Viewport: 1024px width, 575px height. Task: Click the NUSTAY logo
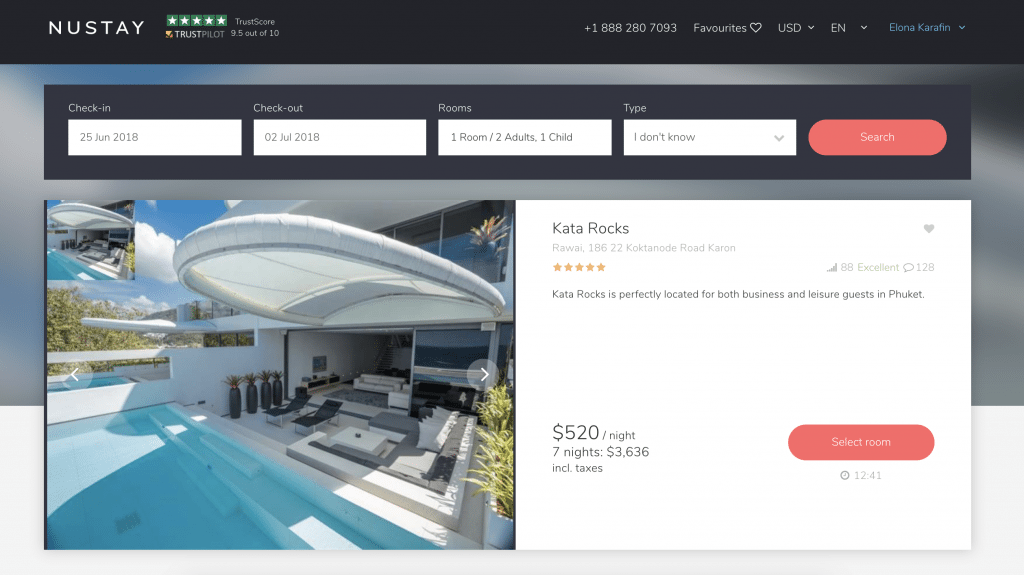click(97, 27)
